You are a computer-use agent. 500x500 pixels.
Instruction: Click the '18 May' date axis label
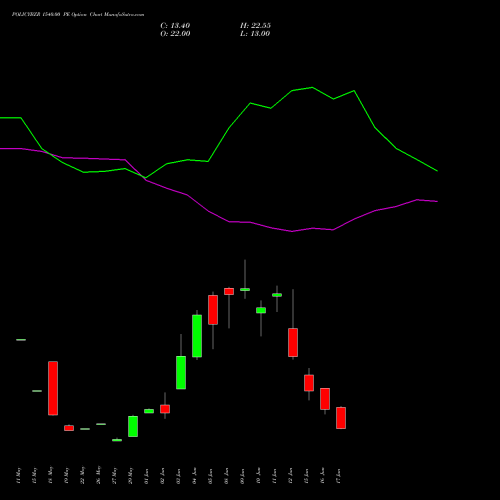(x=50, y=475)
